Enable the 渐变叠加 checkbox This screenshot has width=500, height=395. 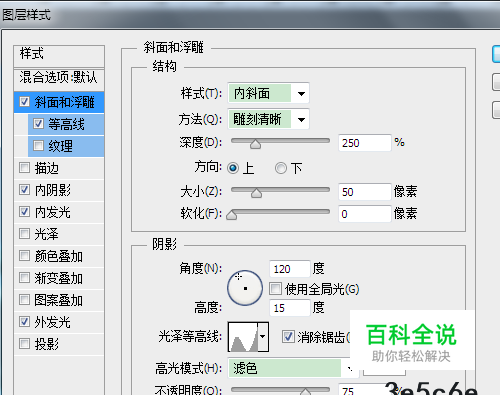[24, 278]
